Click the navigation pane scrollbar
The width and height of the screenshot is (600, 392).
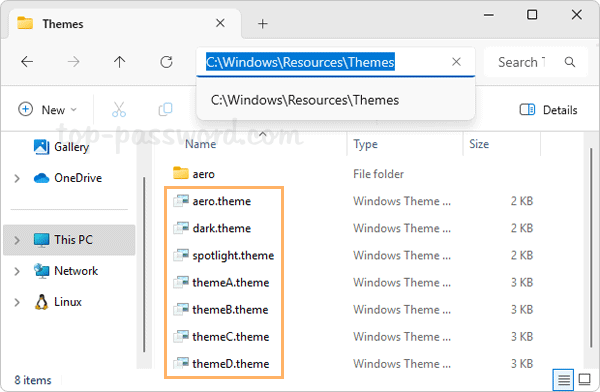tap(144, 264)
